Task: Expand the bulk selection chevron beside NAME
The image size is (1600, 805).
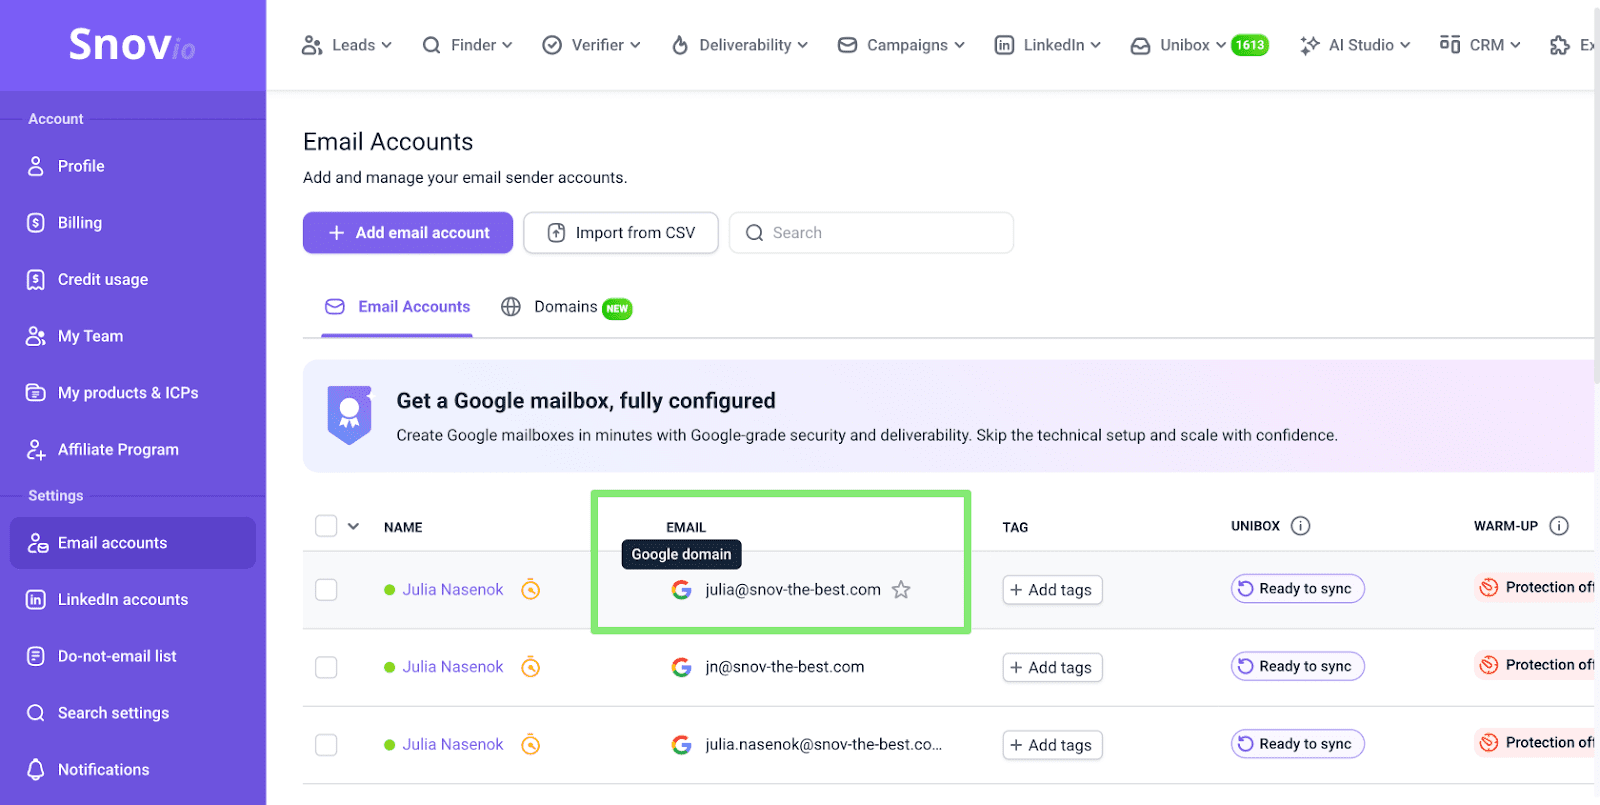Action: 353,526
